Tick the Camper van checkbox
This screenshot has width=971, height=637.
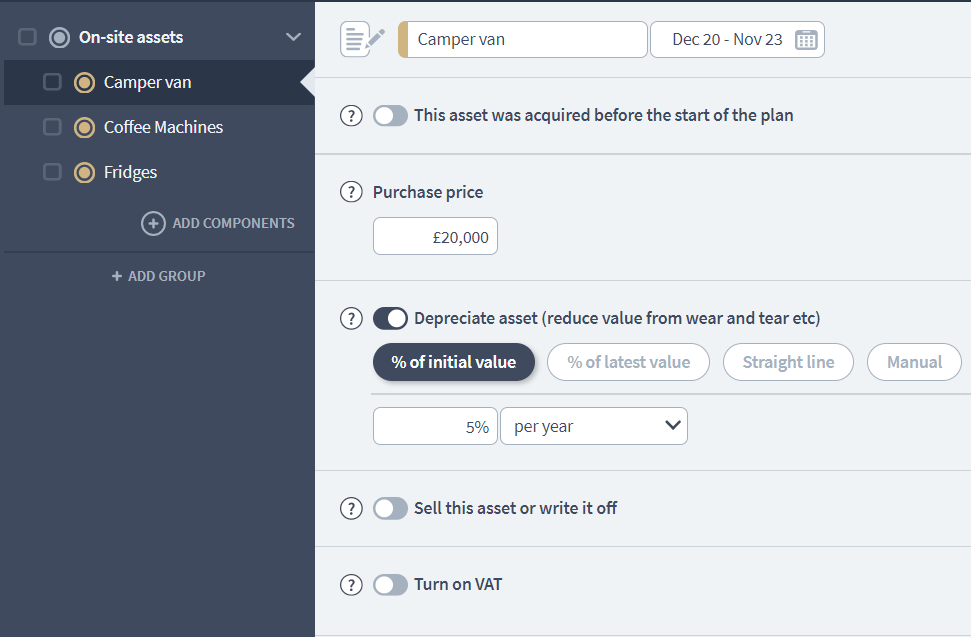(52, 83)
